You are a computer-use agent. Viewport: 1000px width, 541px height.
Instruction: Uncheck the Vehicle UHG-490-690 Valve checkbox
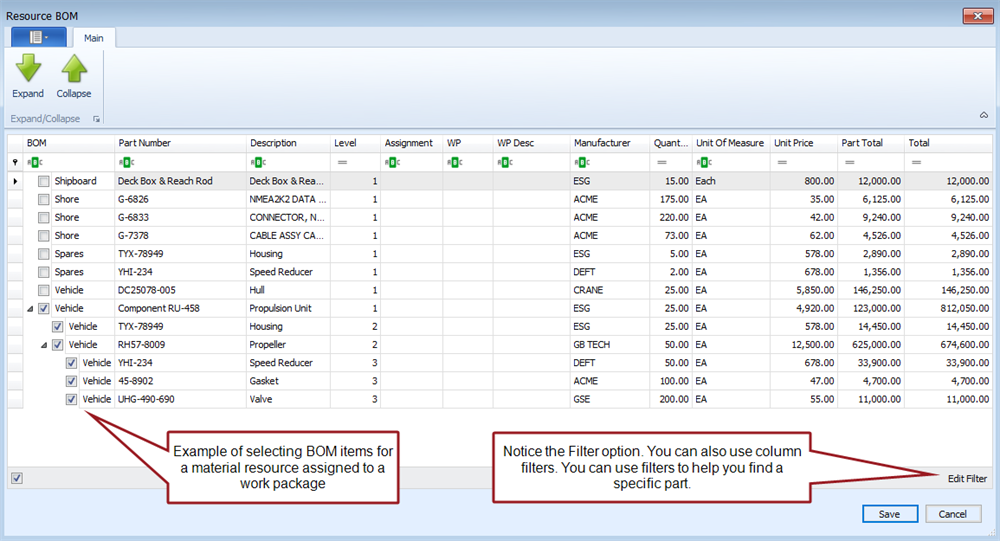tap(72, 399)
